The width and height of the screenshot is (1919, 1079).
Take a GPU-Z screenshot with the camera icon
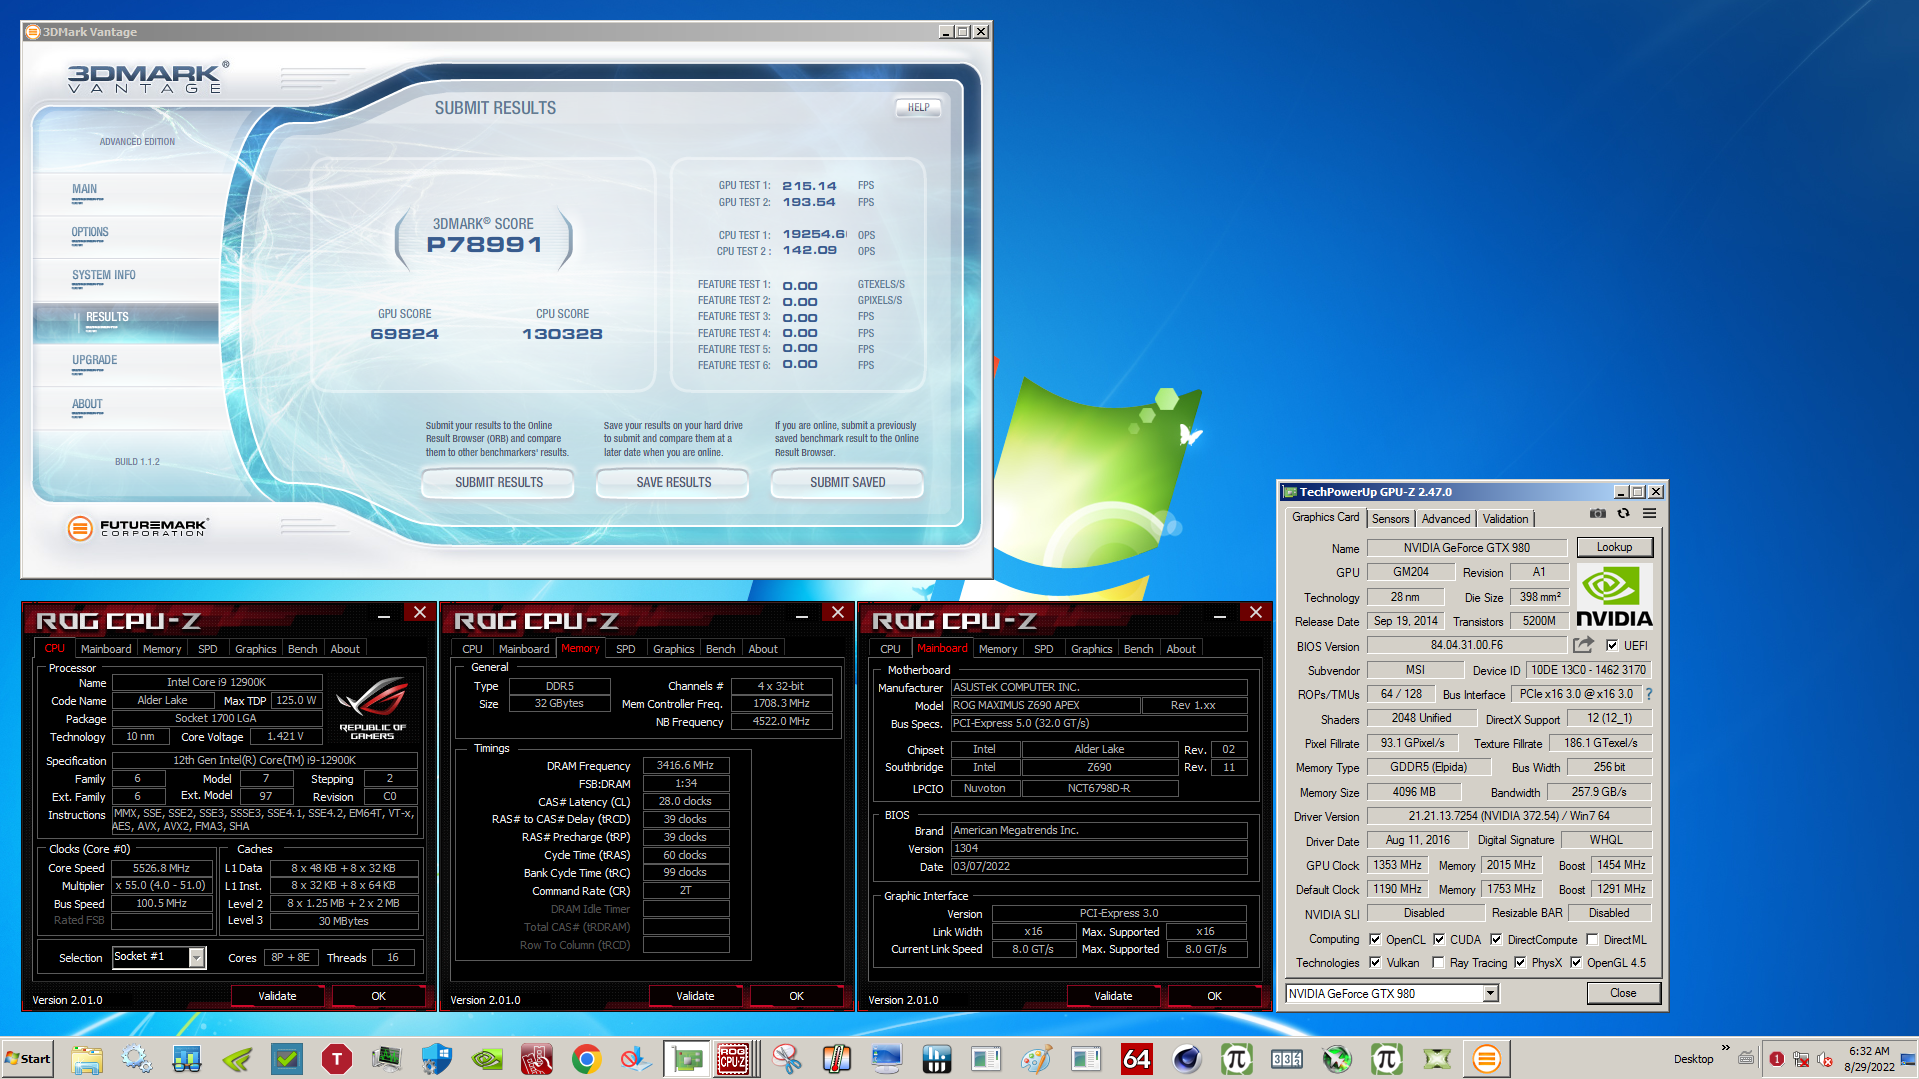tap(1597, 514)
